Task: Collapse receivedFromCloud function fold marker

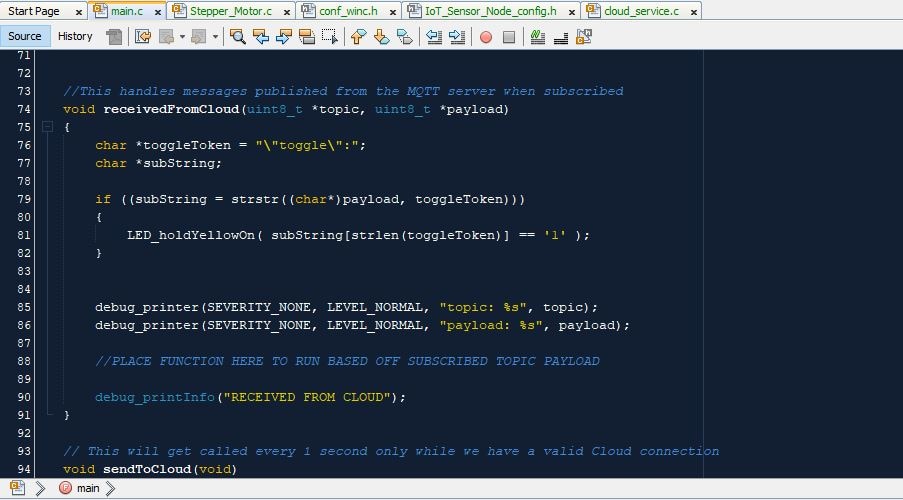Action: (x=47, y=127)
